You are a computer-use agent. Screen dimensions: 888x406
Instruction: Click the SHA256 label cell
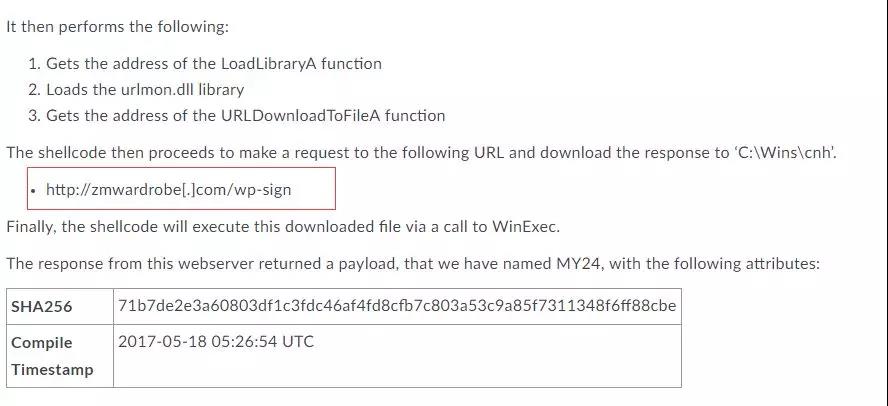[x=59, y=306]
